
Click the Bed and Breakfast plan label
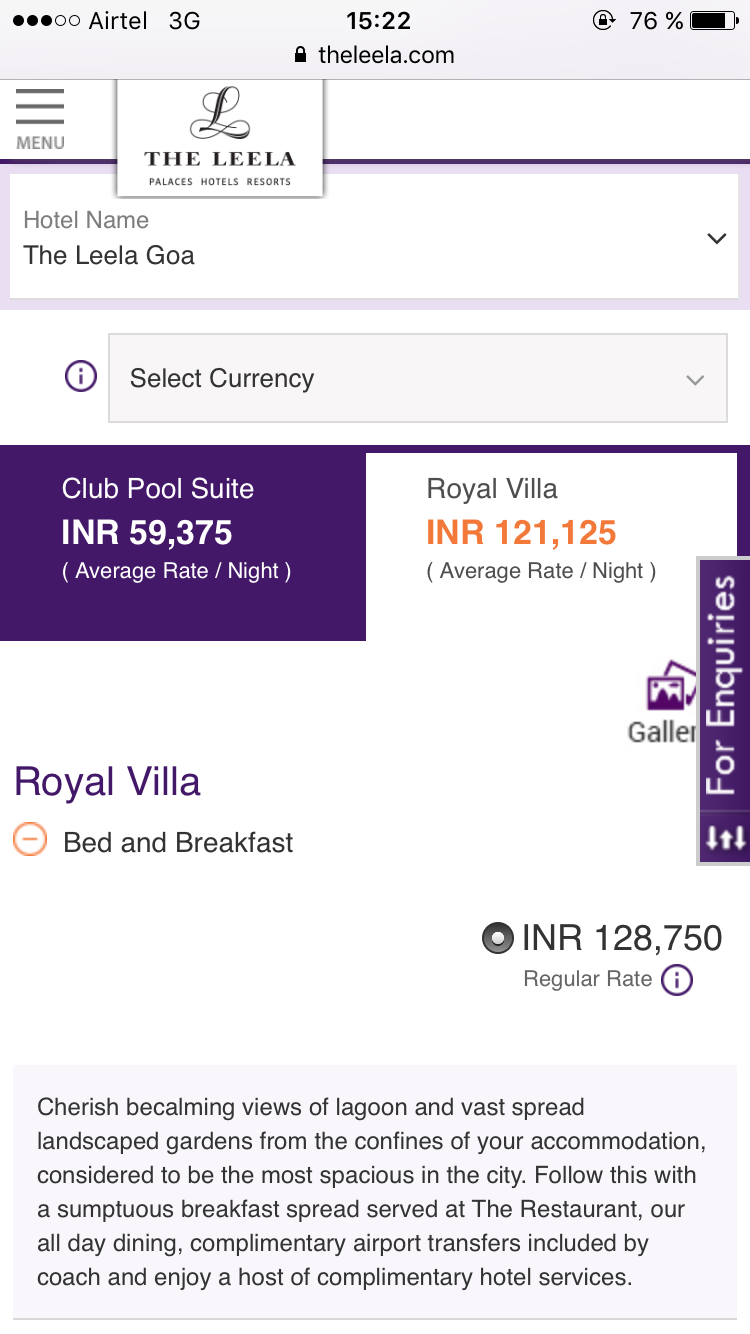coord(178,842)
